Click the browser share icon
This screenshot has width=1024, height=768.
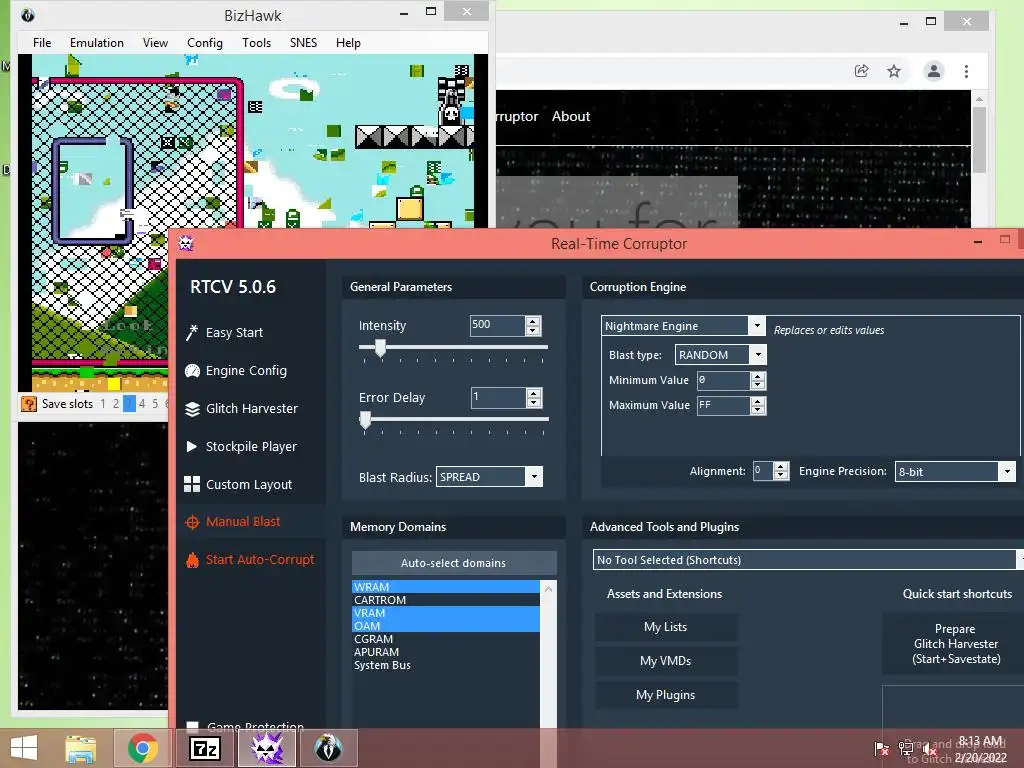[x=861, y=71]
